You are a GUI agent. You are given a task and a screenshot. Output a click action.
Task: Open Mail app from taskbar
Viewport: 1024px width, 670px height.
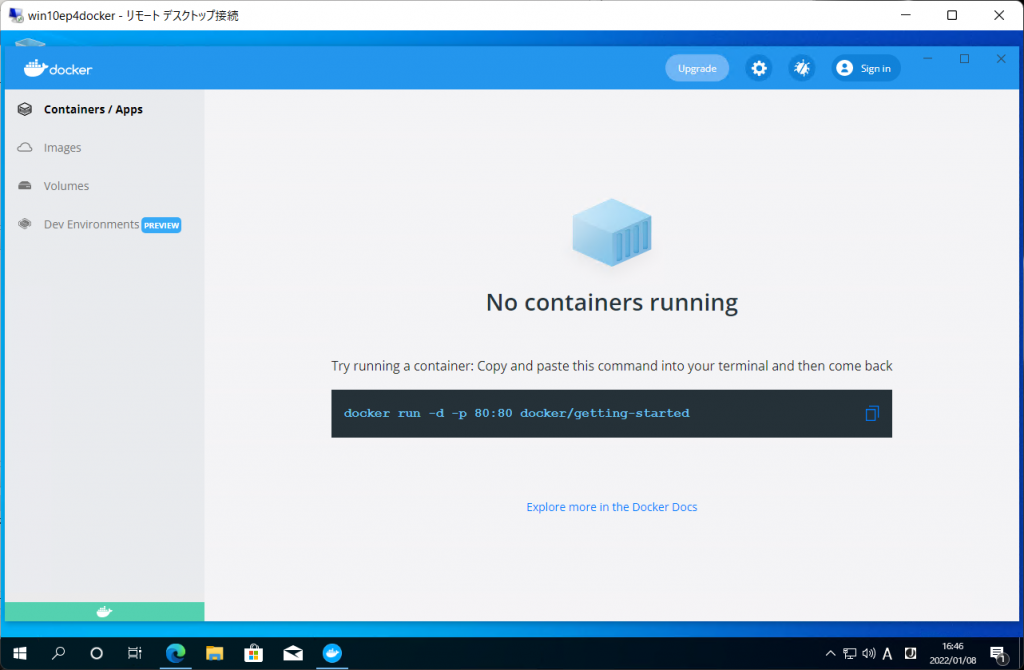293,653
